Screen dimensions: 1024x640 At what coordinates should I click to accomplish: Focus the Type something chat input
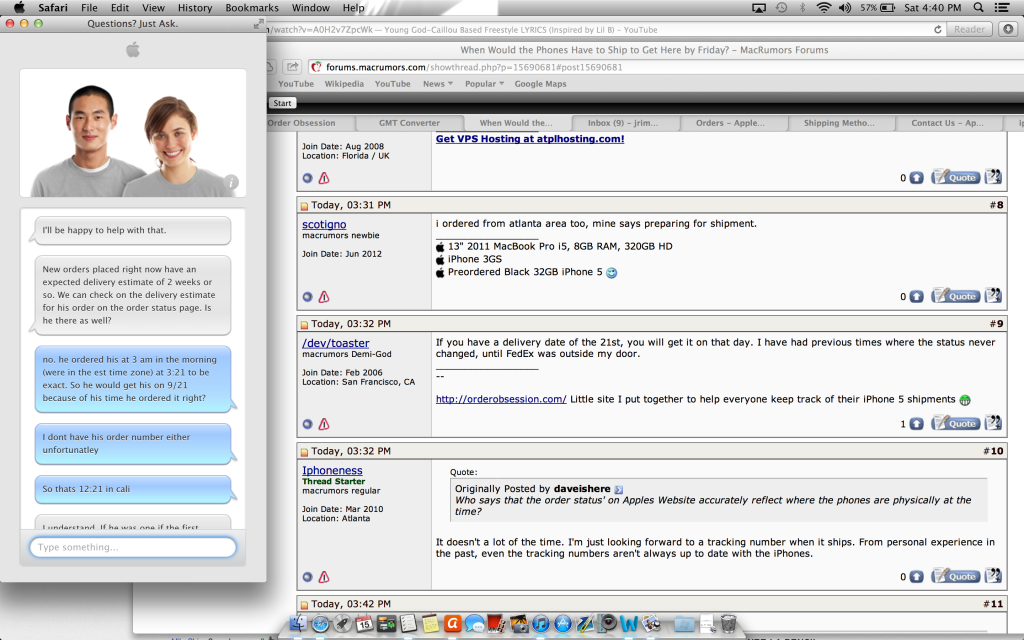point(133,547)
